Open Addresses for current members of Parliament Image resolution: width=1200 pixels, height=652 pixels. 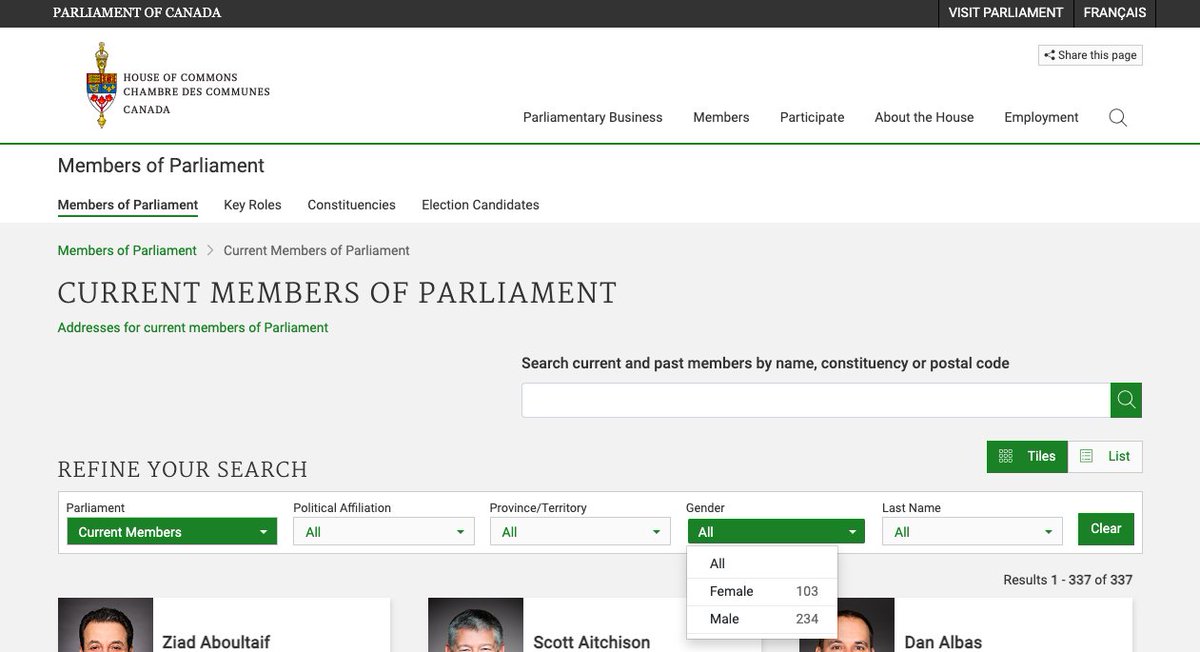[x=193, y=327]
